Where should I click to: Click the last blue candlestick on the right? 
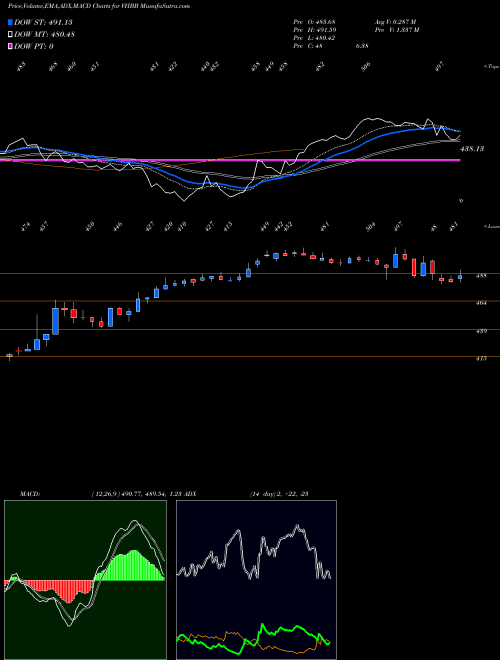click(460, 277)
